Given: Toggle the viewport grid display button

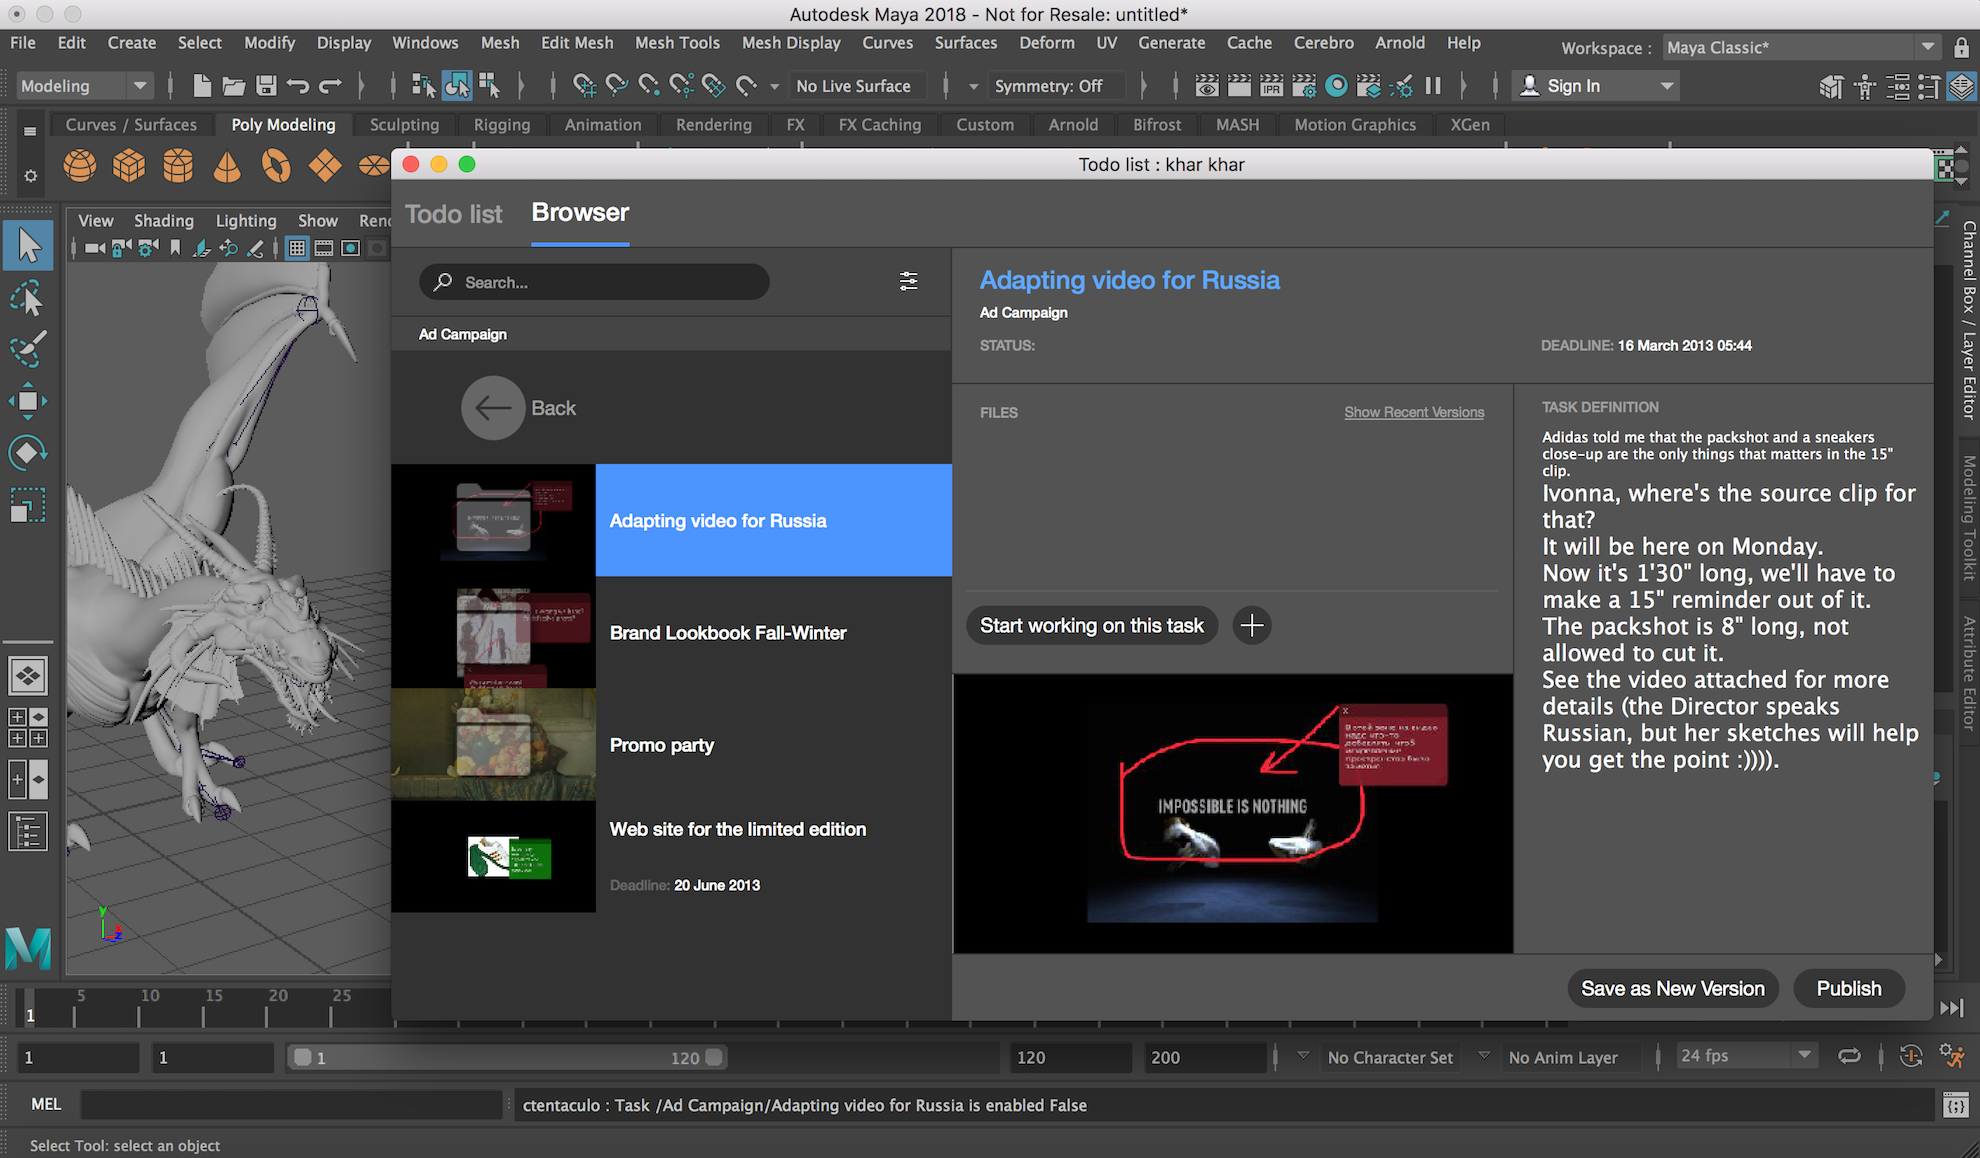Looking at the screenshot, I should tap(297, 248).
